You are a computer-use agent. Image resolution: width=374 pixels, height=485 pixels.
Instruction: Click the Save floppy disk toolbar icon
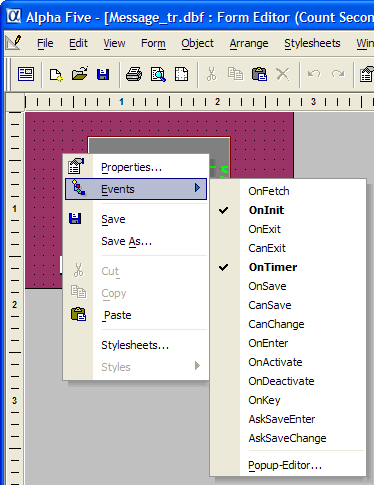click(103, 74)
